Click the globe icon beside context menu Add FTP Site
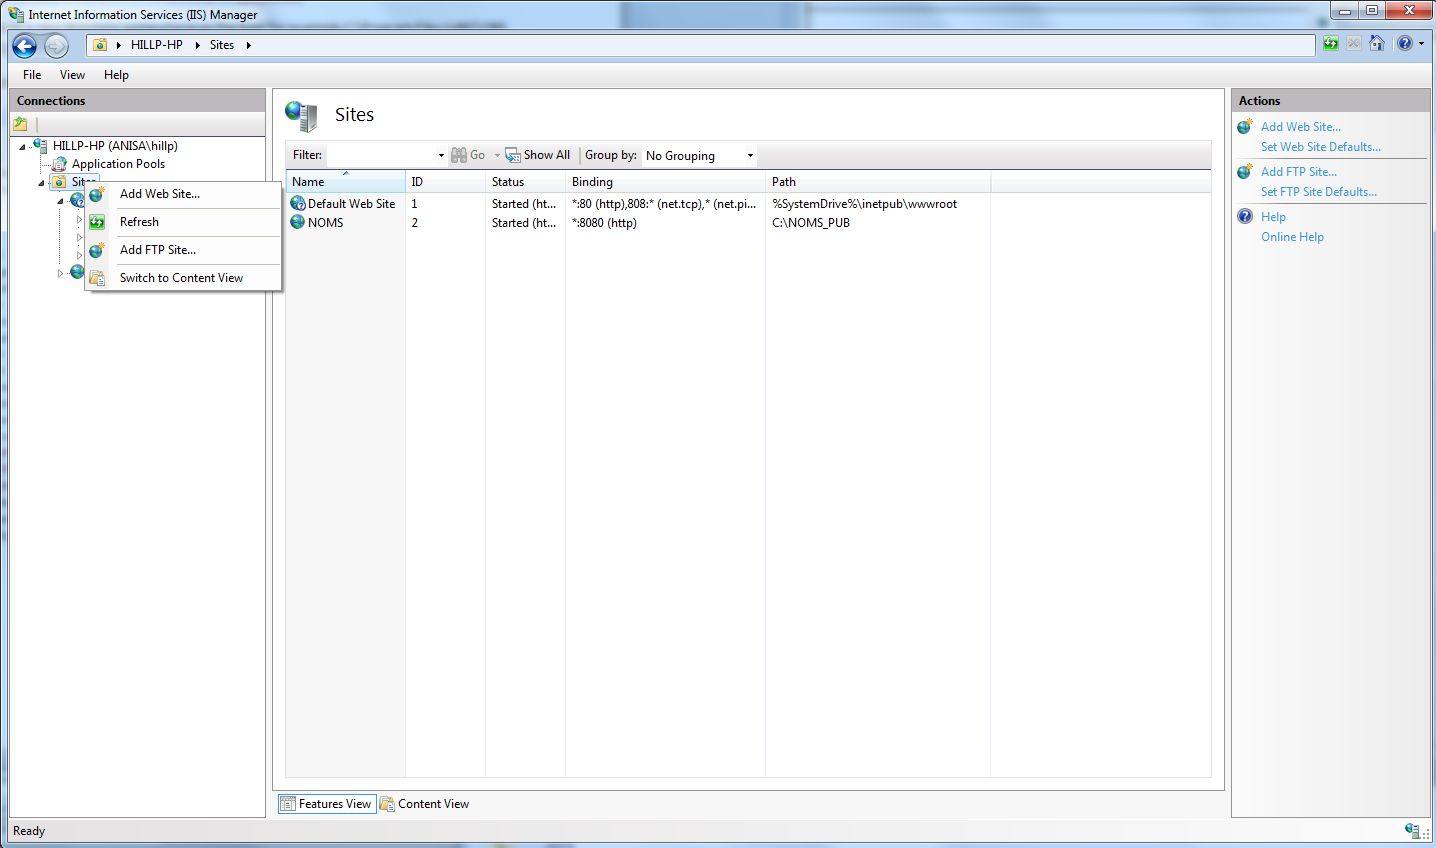 [x=97, y=250]
